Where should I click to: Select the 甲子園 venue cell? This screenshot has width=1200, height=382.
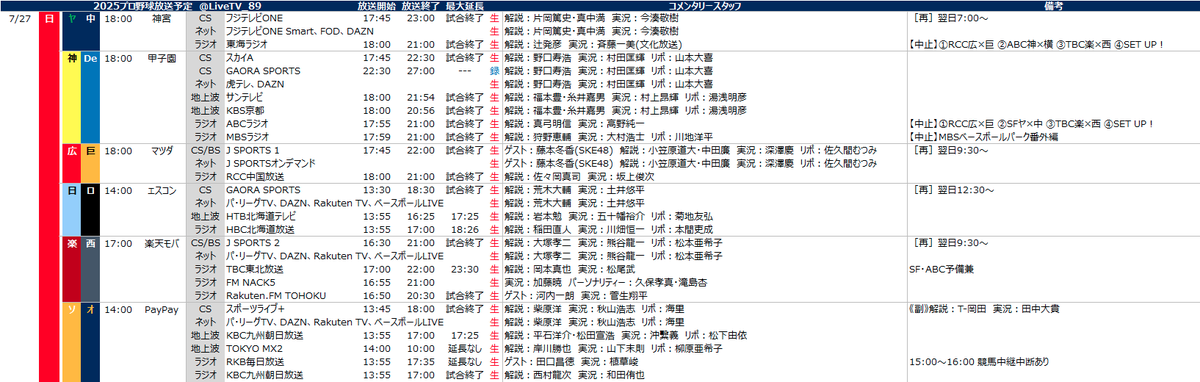point(161,58)
